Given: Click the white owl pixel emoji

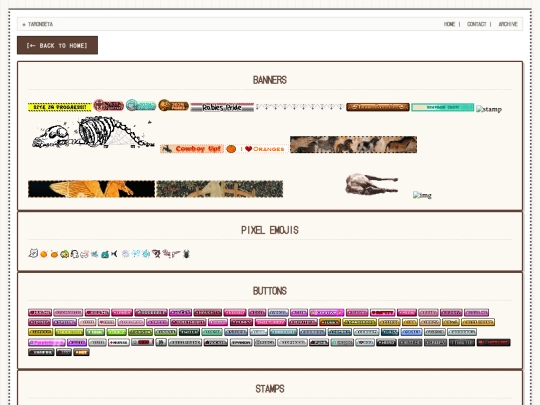Looking at the screenshot, I should pyautogui.click(x=33, y=253).
